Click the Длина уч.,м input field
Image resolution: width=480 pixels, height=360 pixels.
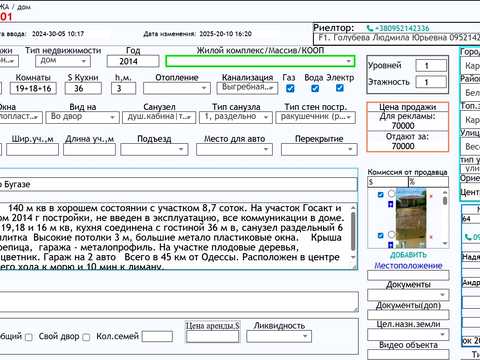(x=90, y=150)
